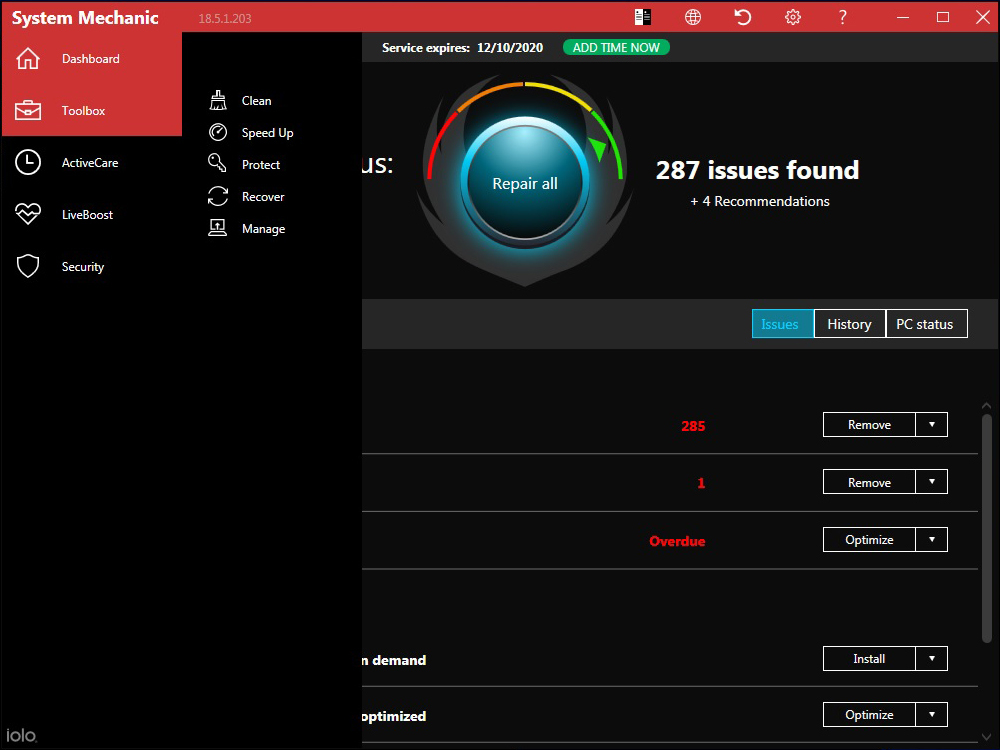
Task: Switch to the PC status tab
Action: 926,324
